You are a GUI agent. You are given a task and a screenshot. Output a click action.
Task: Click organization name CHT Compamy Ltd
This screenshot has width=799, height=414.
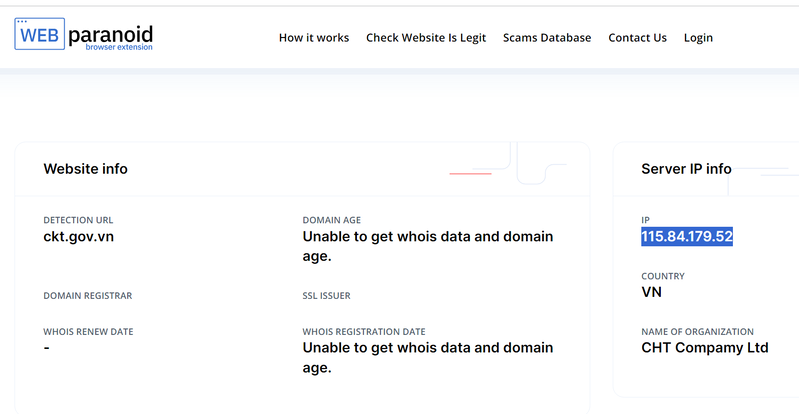point(704,348)
